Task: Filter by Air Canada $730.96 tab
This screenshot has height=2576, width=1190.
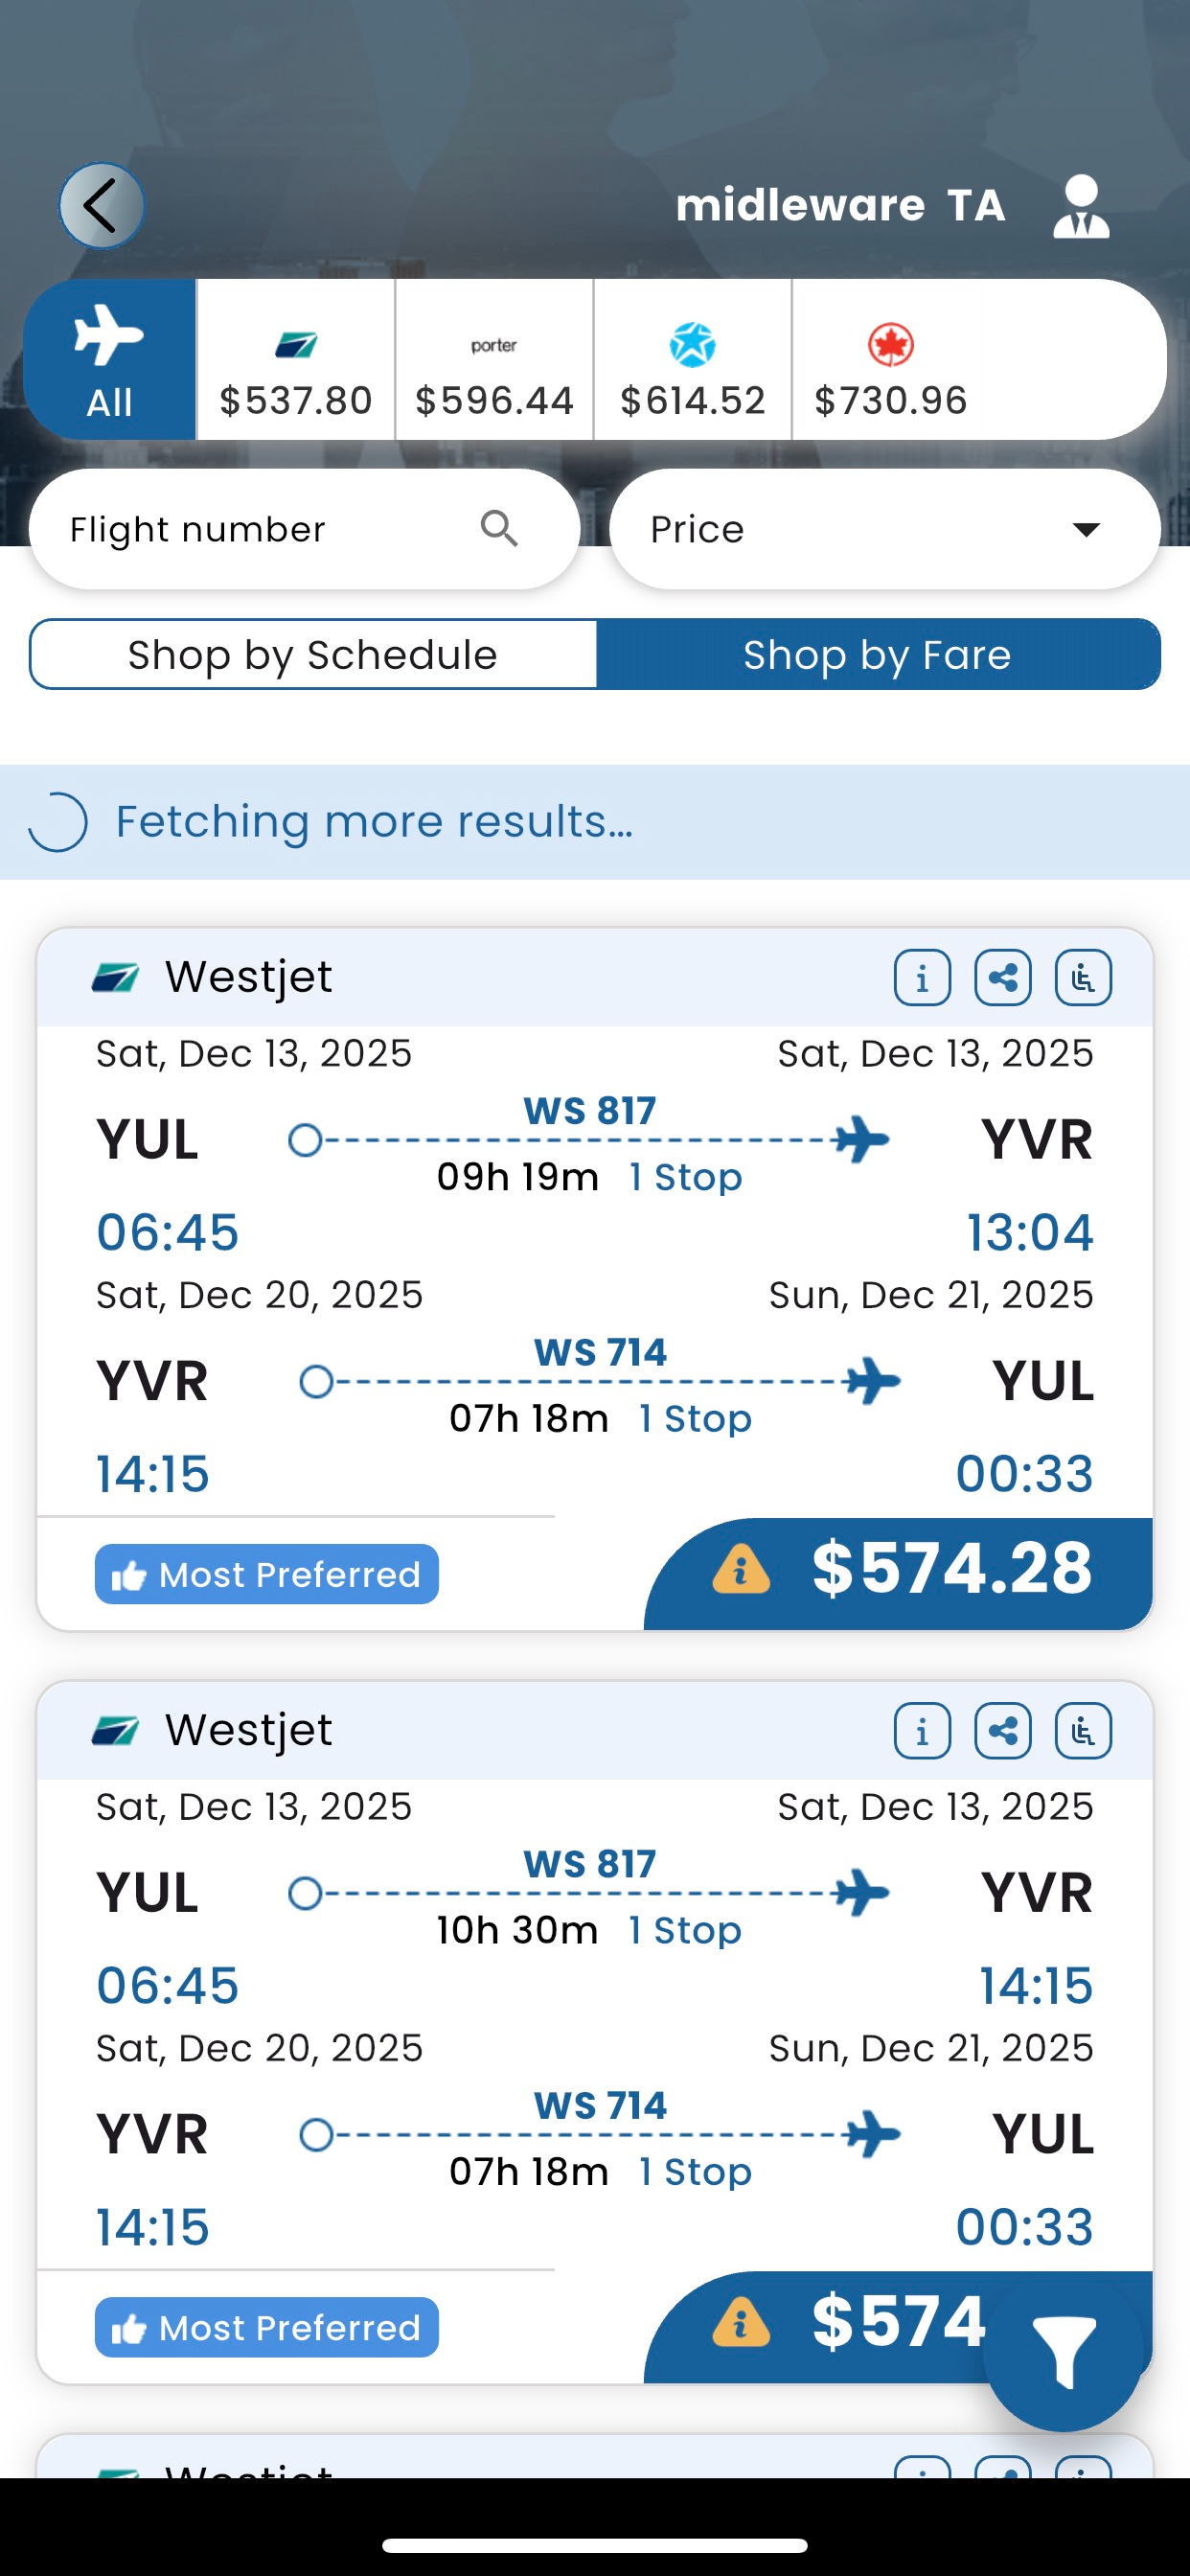Action: [890, 360]
